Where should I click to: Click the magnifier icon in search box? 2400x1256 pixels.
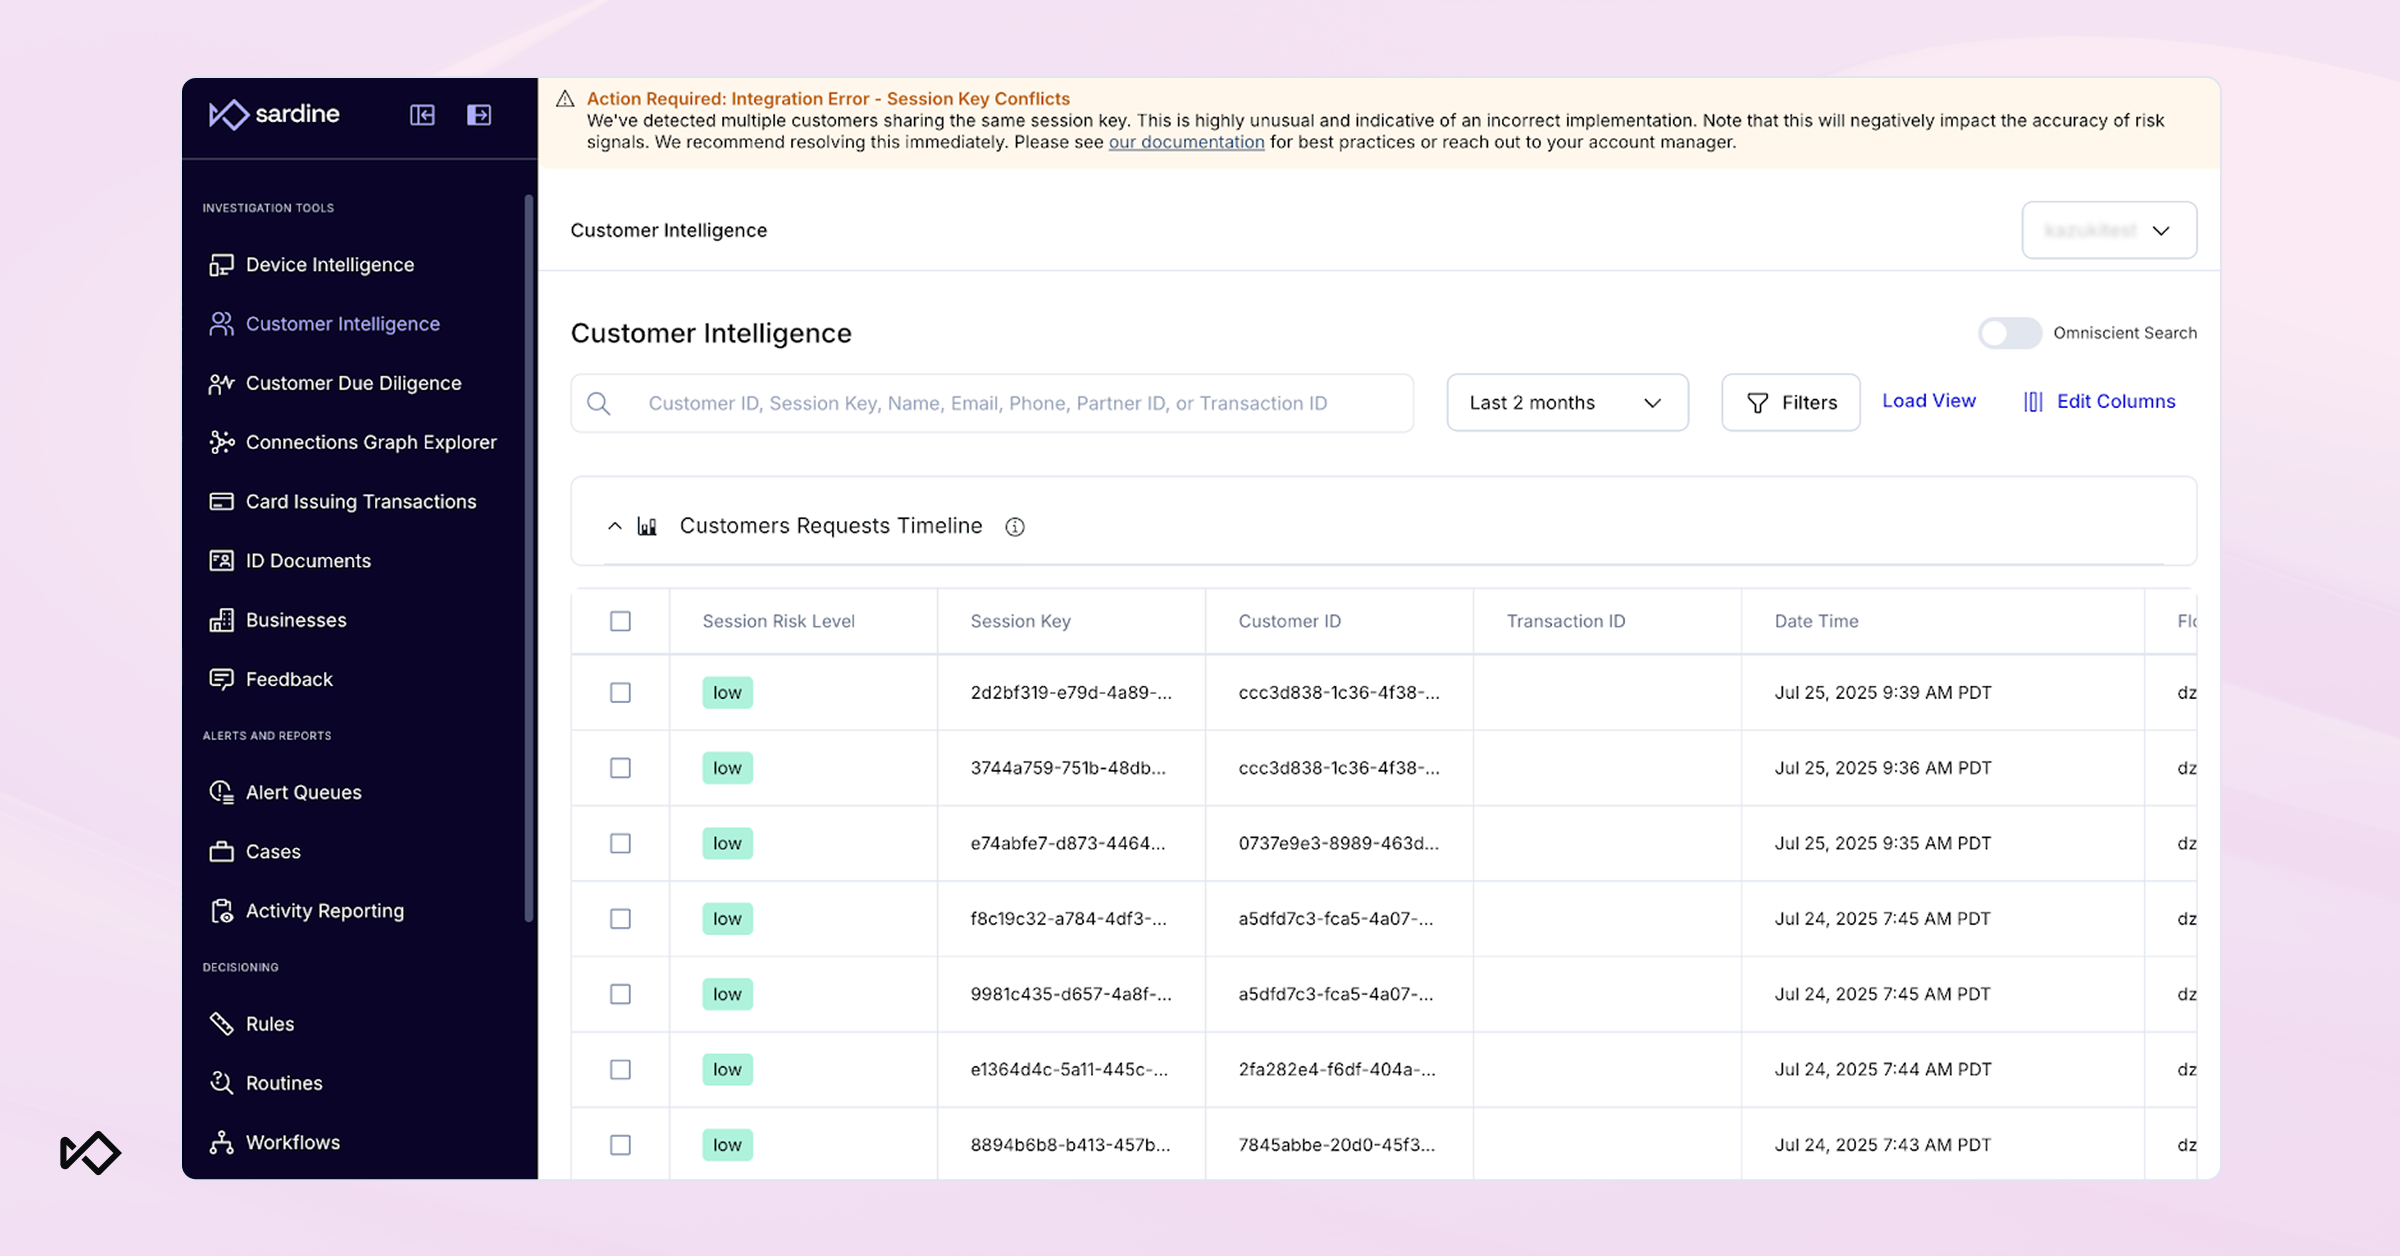[599, 403]
